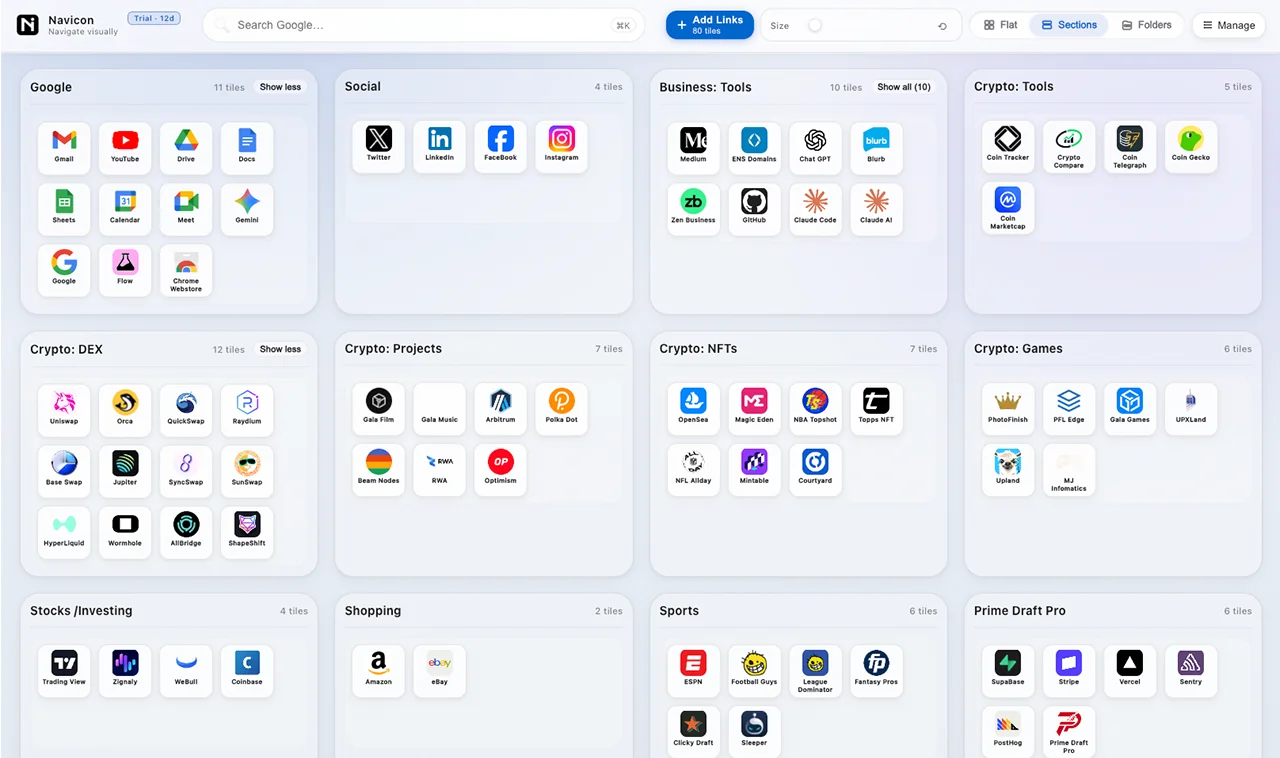This screenshot has width=1280, height=758.
Task: Open the LinkedIn tile
Action: (x=440, y=147)
